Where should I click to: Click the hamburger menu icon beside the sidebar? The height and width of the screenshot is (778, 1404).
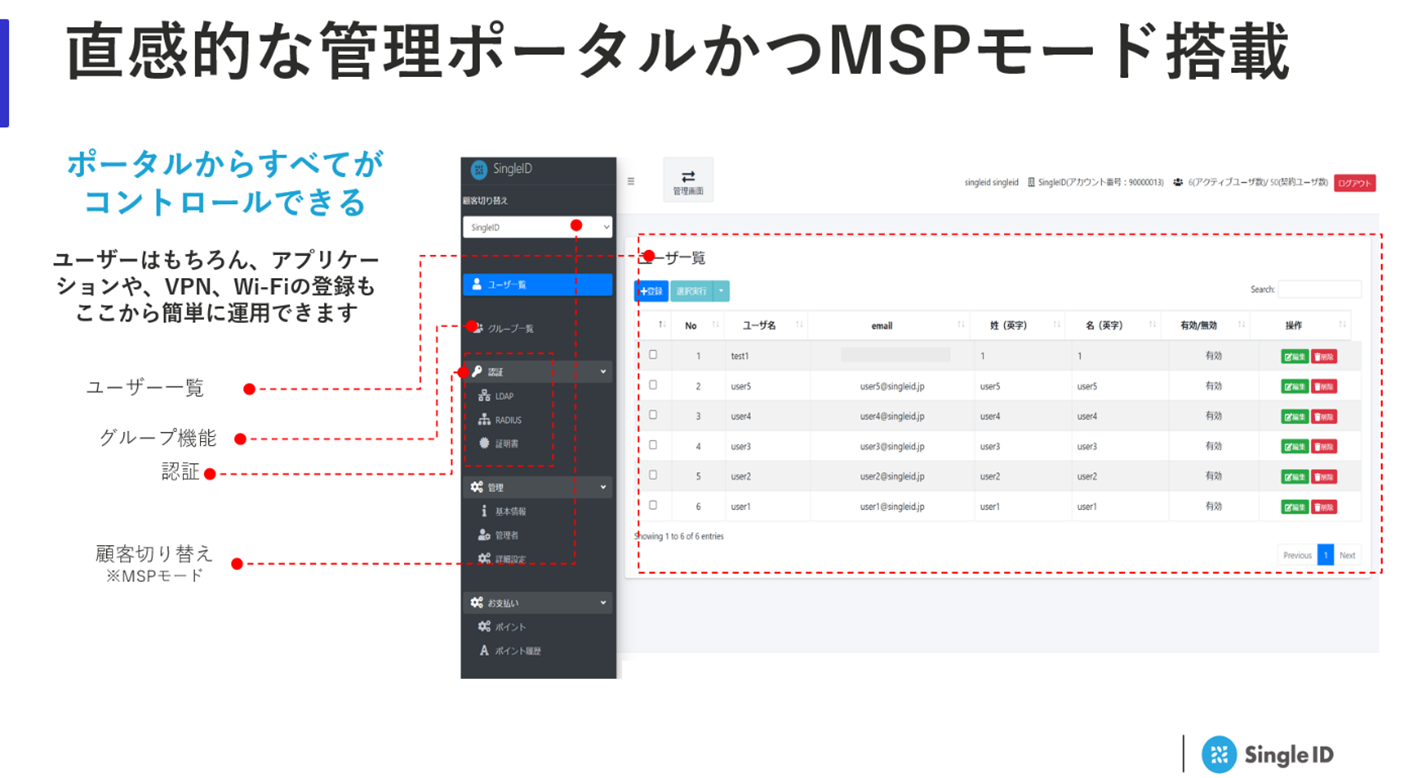pos(631,181)
